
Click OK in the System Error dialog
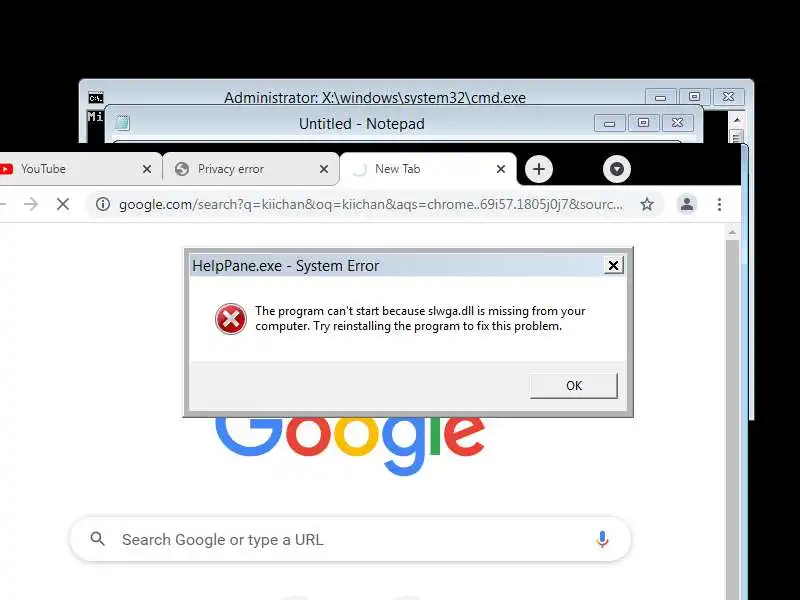[x=573, y=386]
